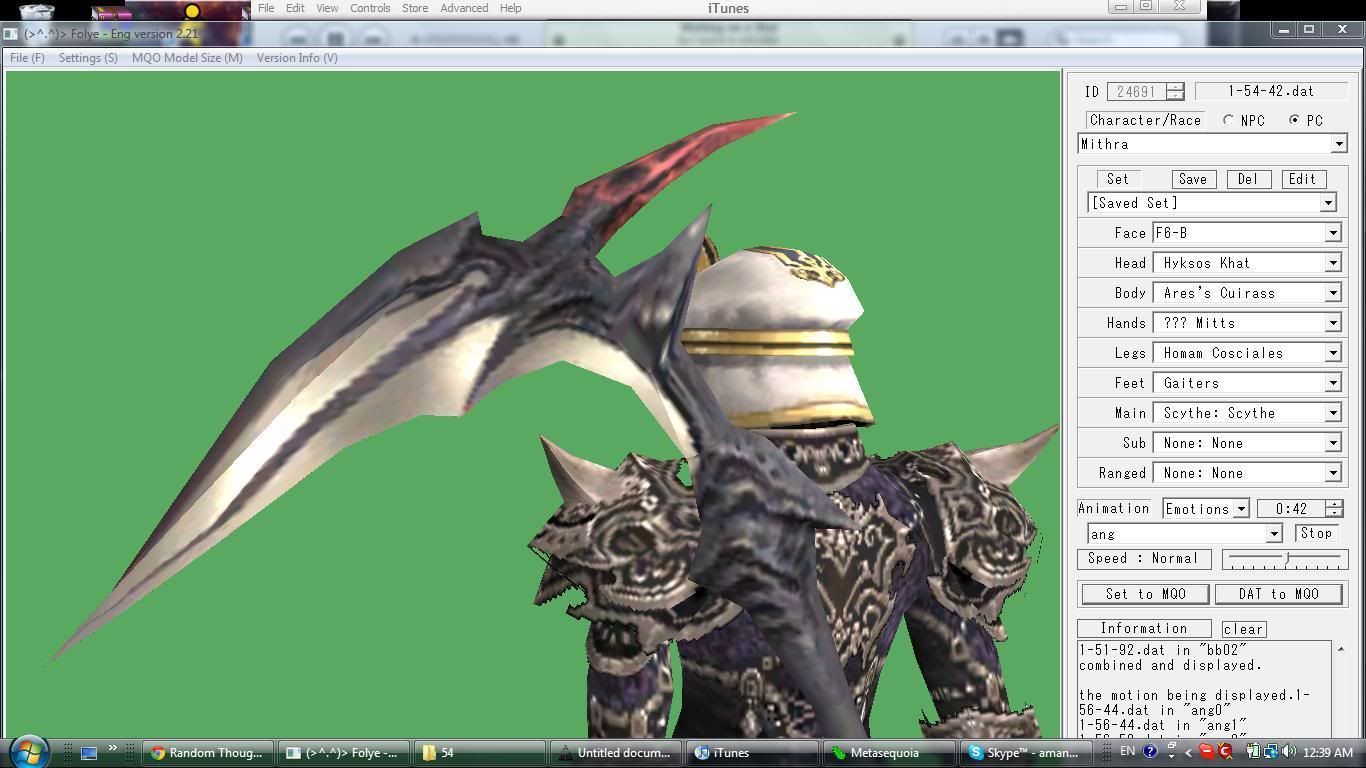Click the Edit set button
The width and height of the screenshot is (1366, 768).
click(x=1302, y=179)
